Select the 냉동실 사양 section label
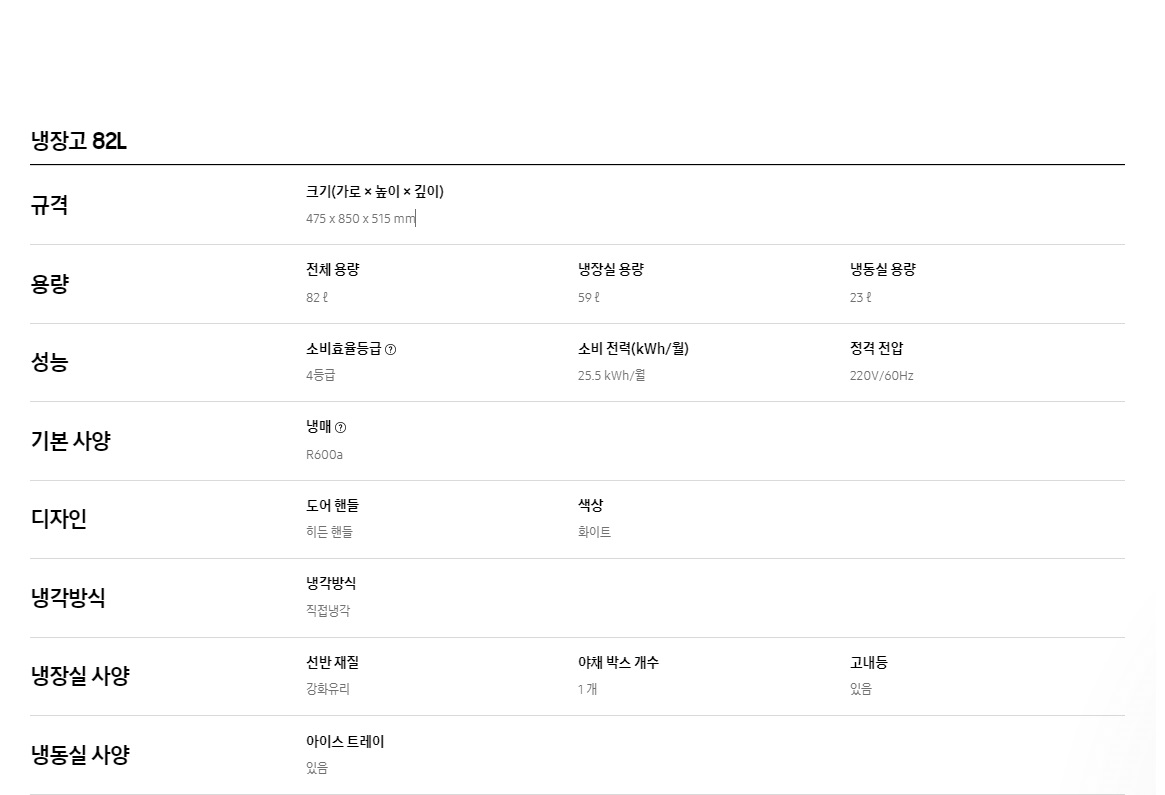 pyautogui.click(x=80, y=755)
